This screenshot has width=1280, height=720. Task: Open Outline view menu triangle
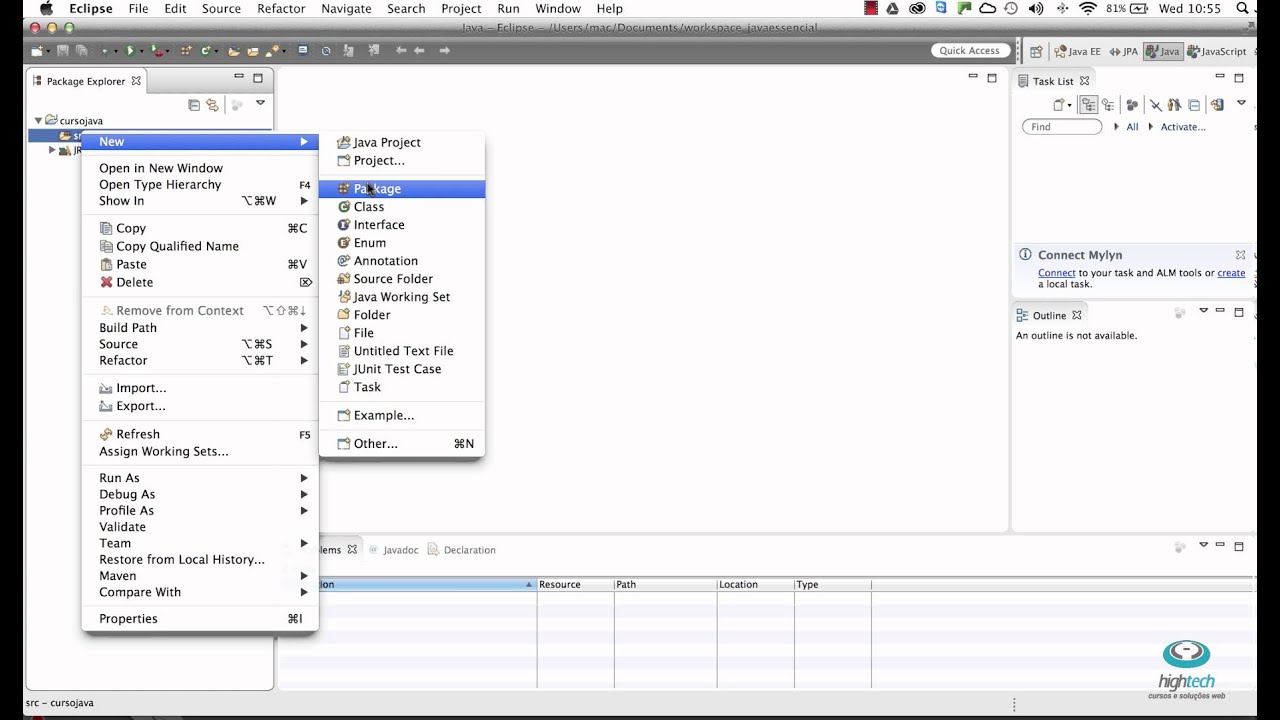pyautogui.click(x=1203, y=311)
